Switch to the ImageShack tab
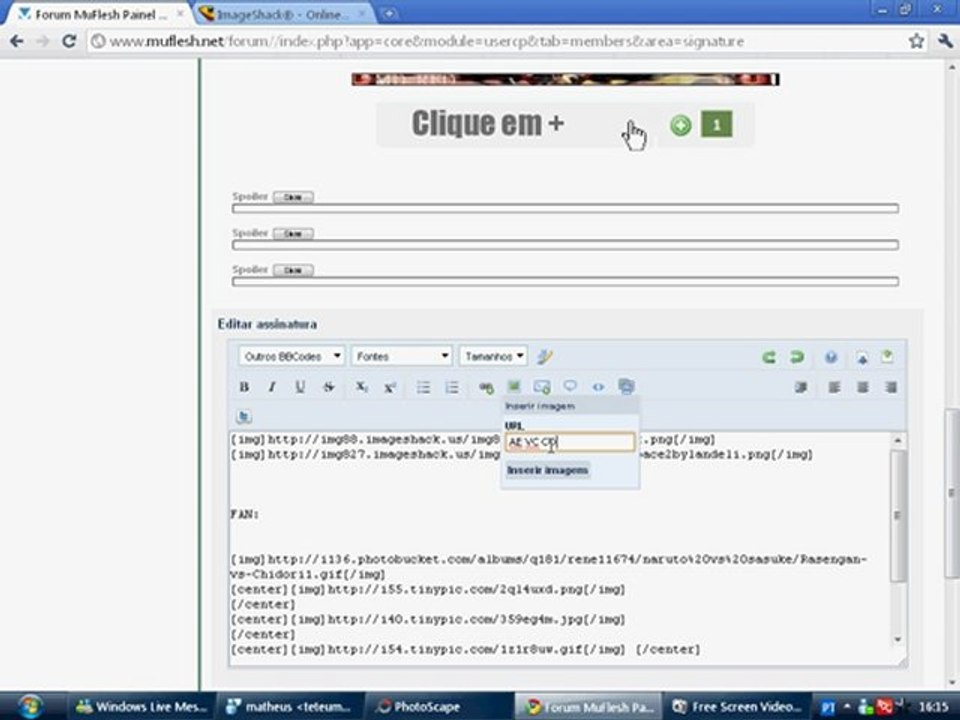Viewport: 960px width, 720px height. click(x=282, y=14)
